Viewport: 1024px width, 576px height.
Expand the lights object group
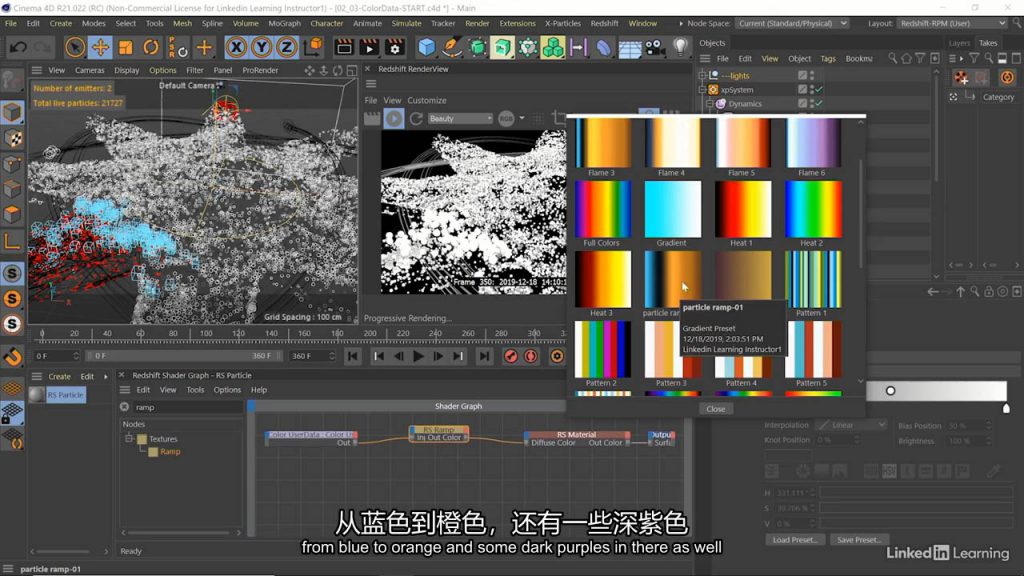tap(703, 76)
